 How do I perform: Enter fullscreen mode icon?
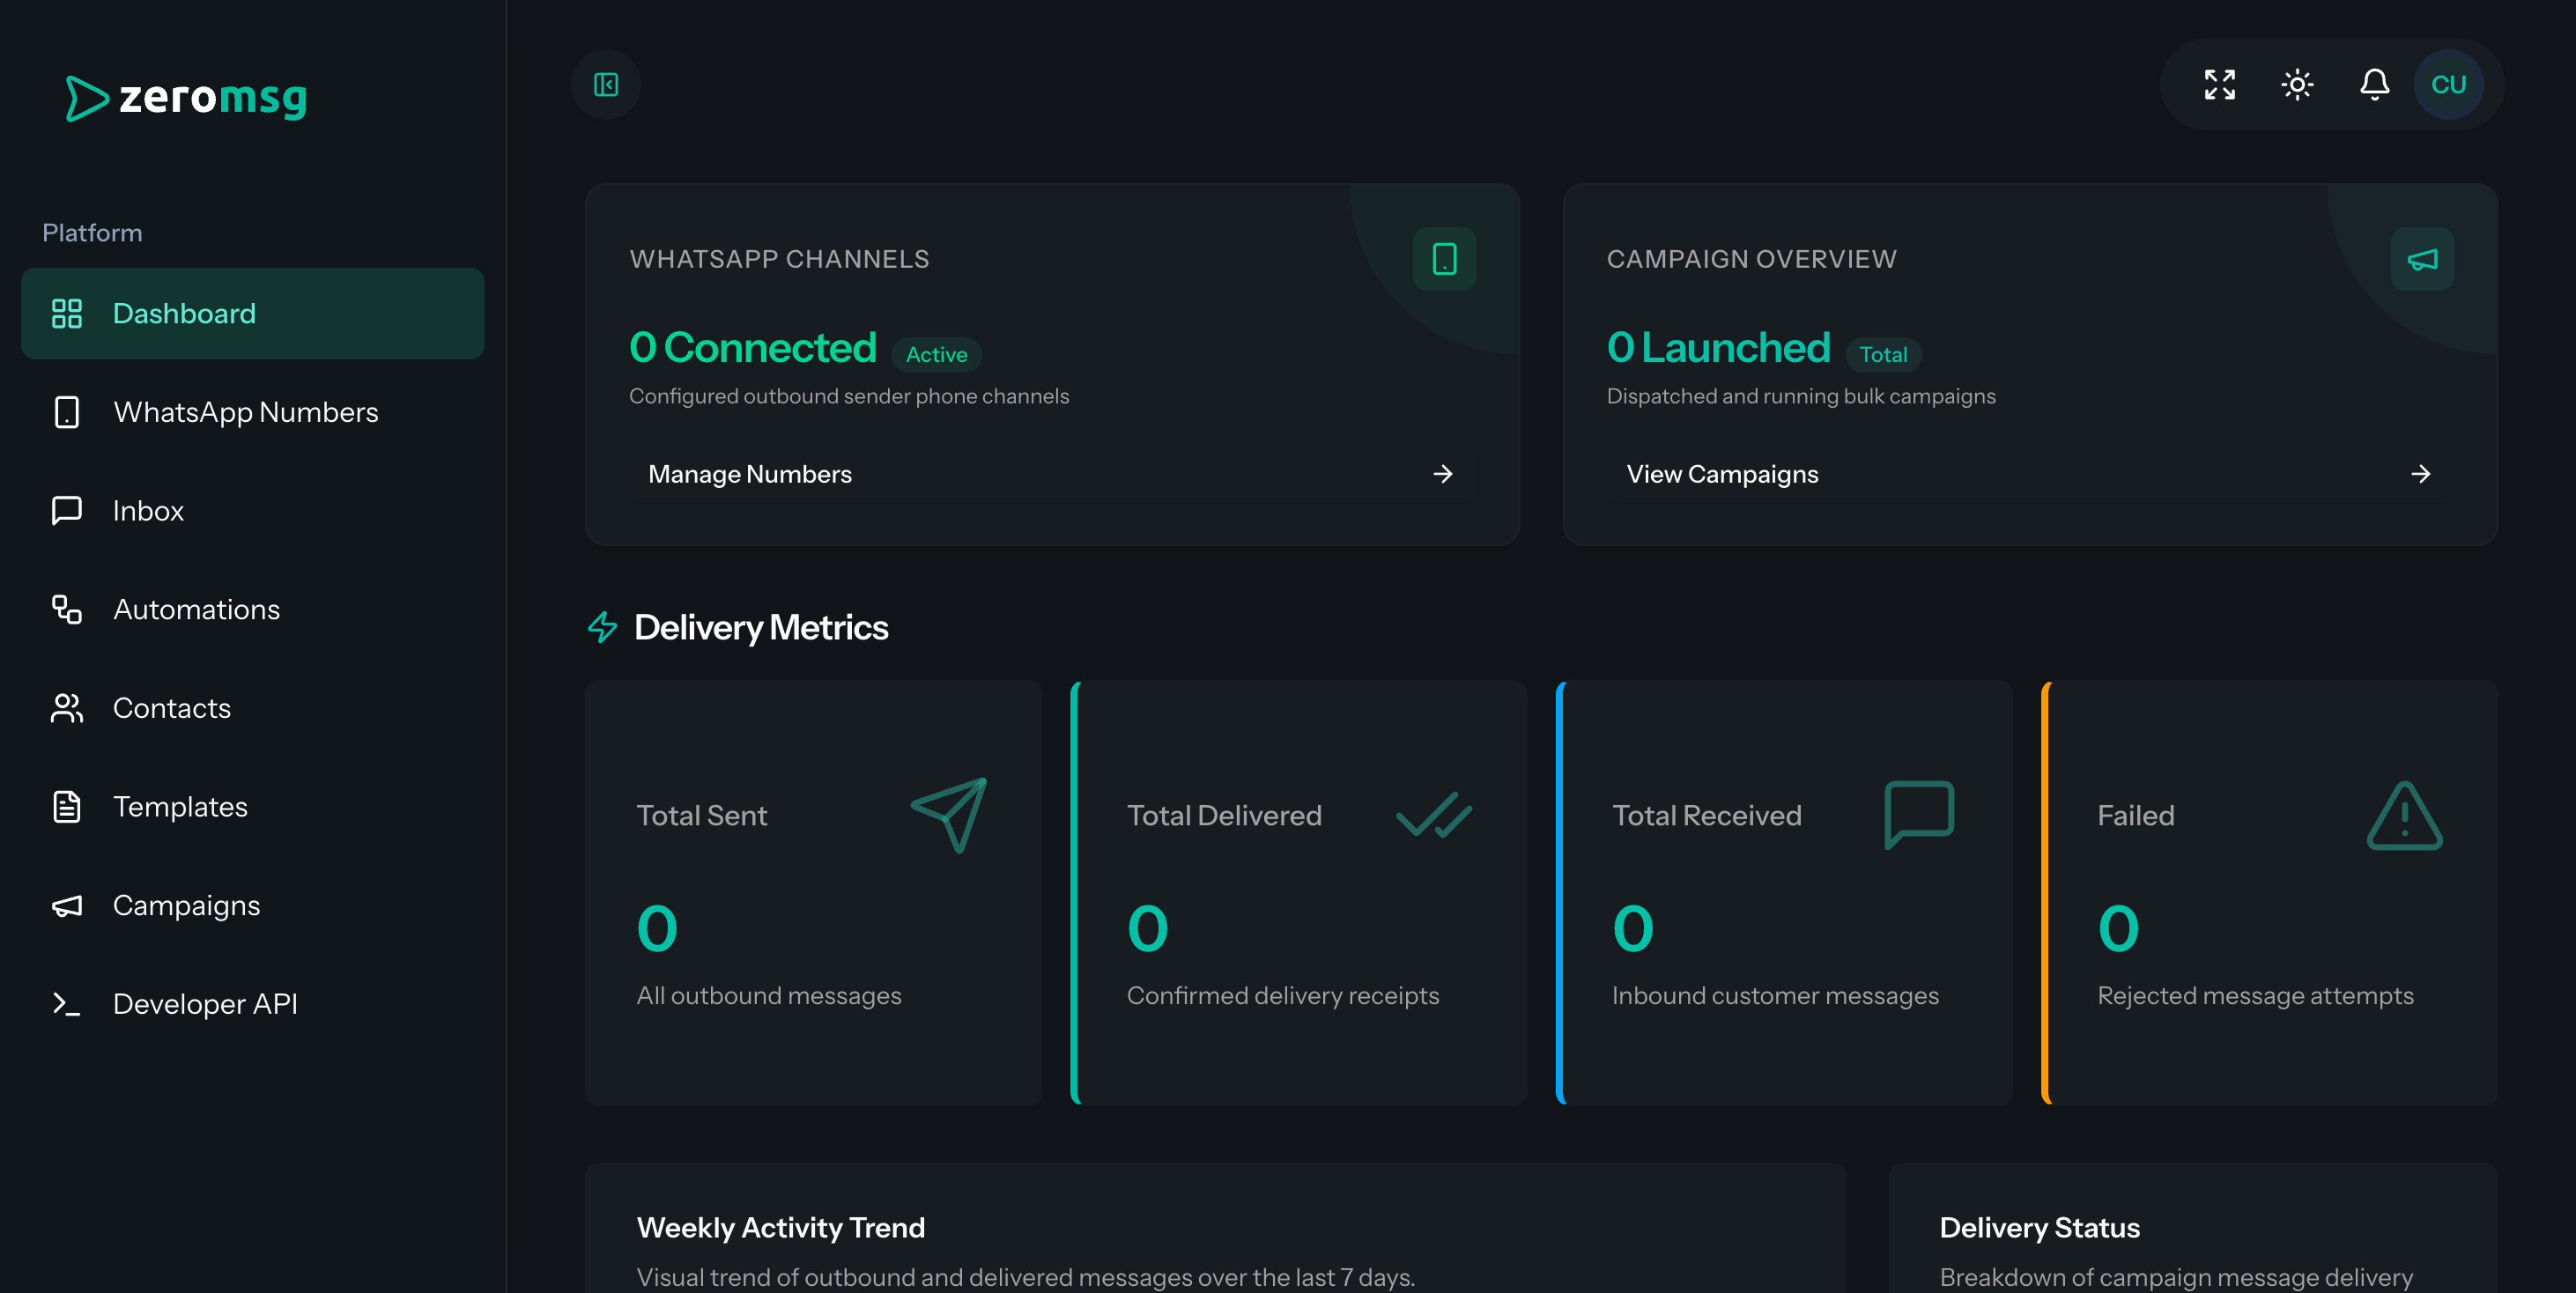click(2219, 85)
